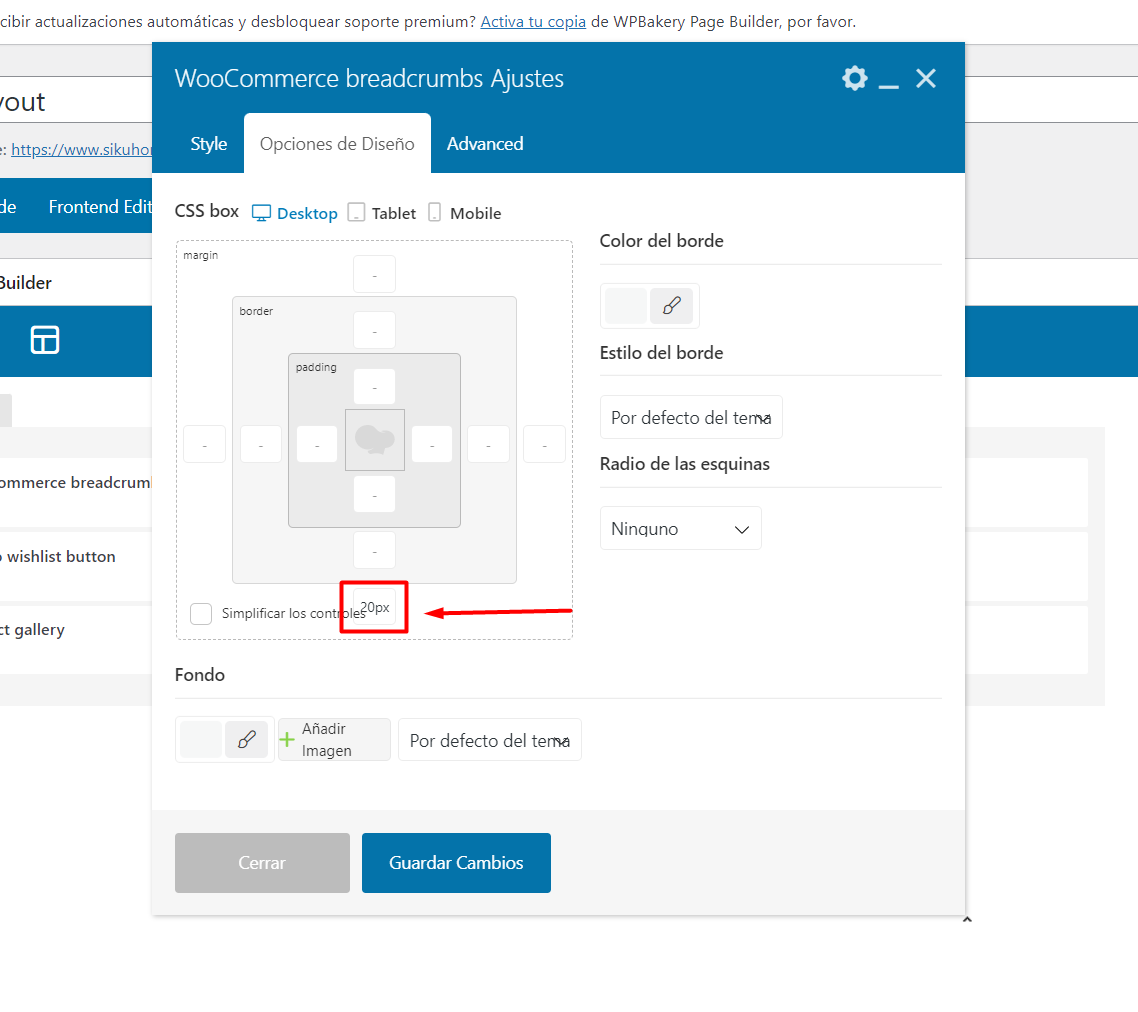Open border color picker brush icon

tap(671, 306)
